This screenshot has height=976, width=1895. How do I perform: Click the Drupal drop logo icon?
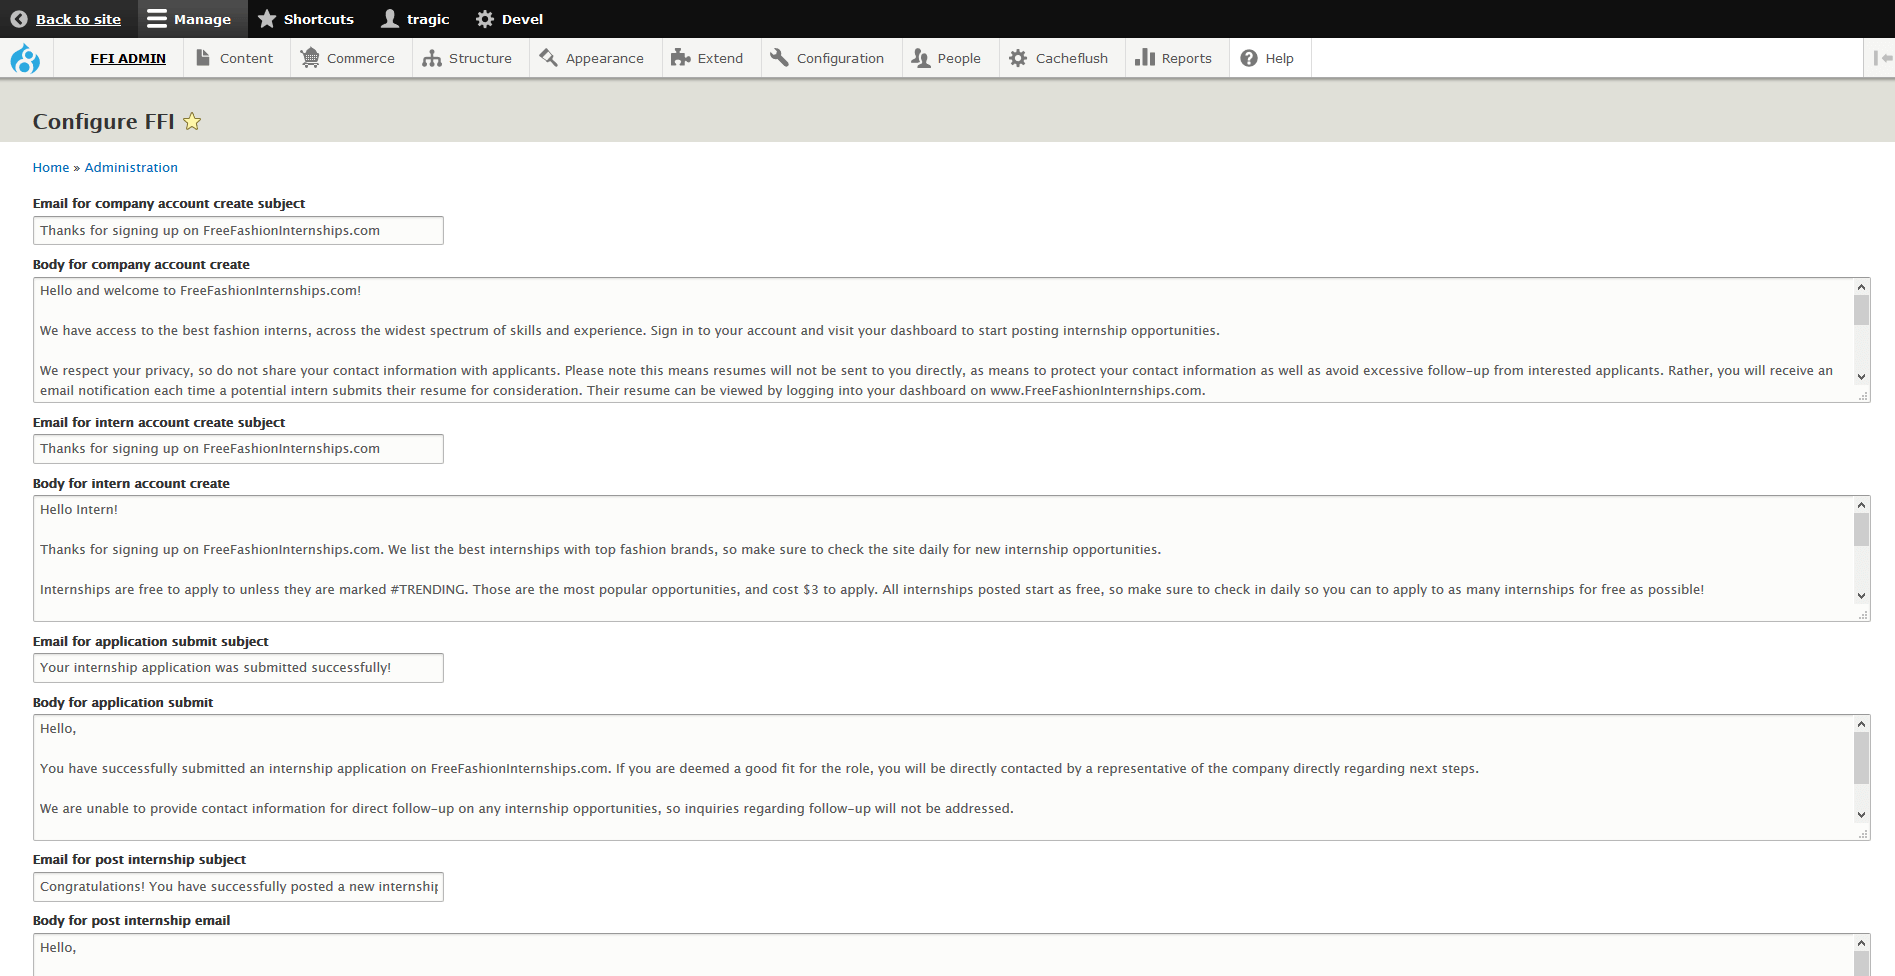pos(25,59)
